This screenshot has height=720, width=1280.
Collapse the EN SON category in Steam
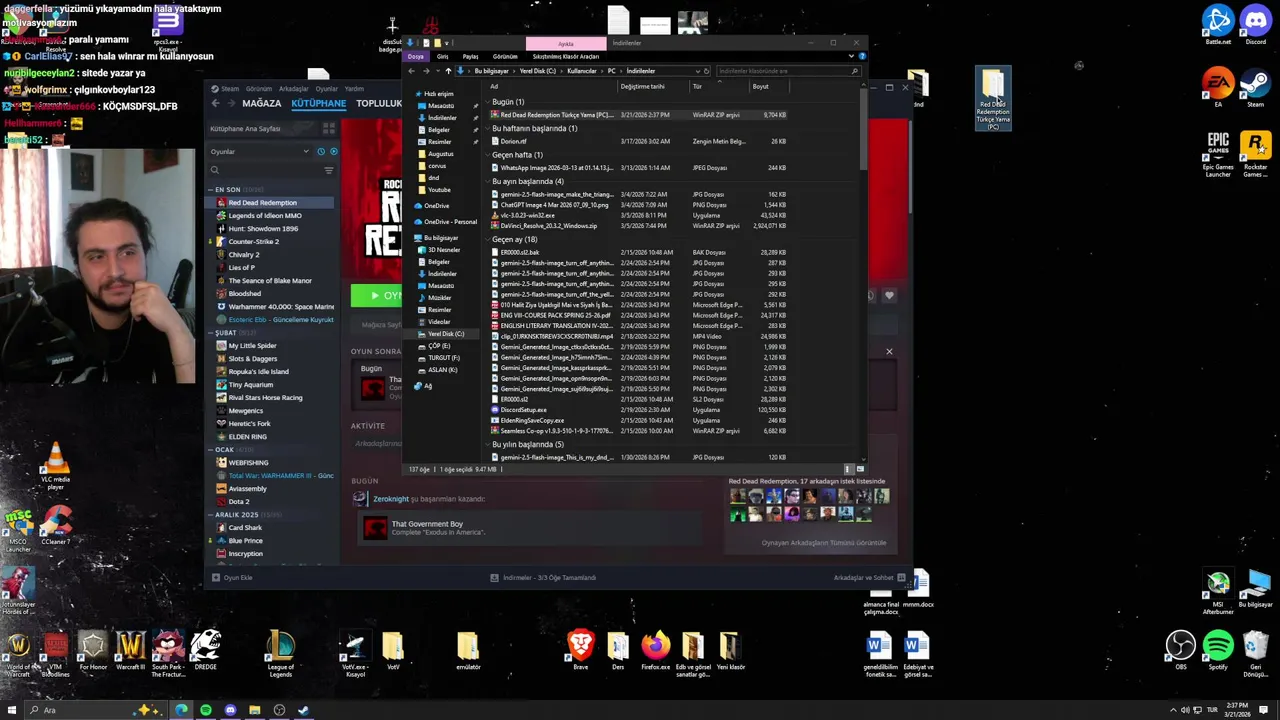click(x=211, y=189)
